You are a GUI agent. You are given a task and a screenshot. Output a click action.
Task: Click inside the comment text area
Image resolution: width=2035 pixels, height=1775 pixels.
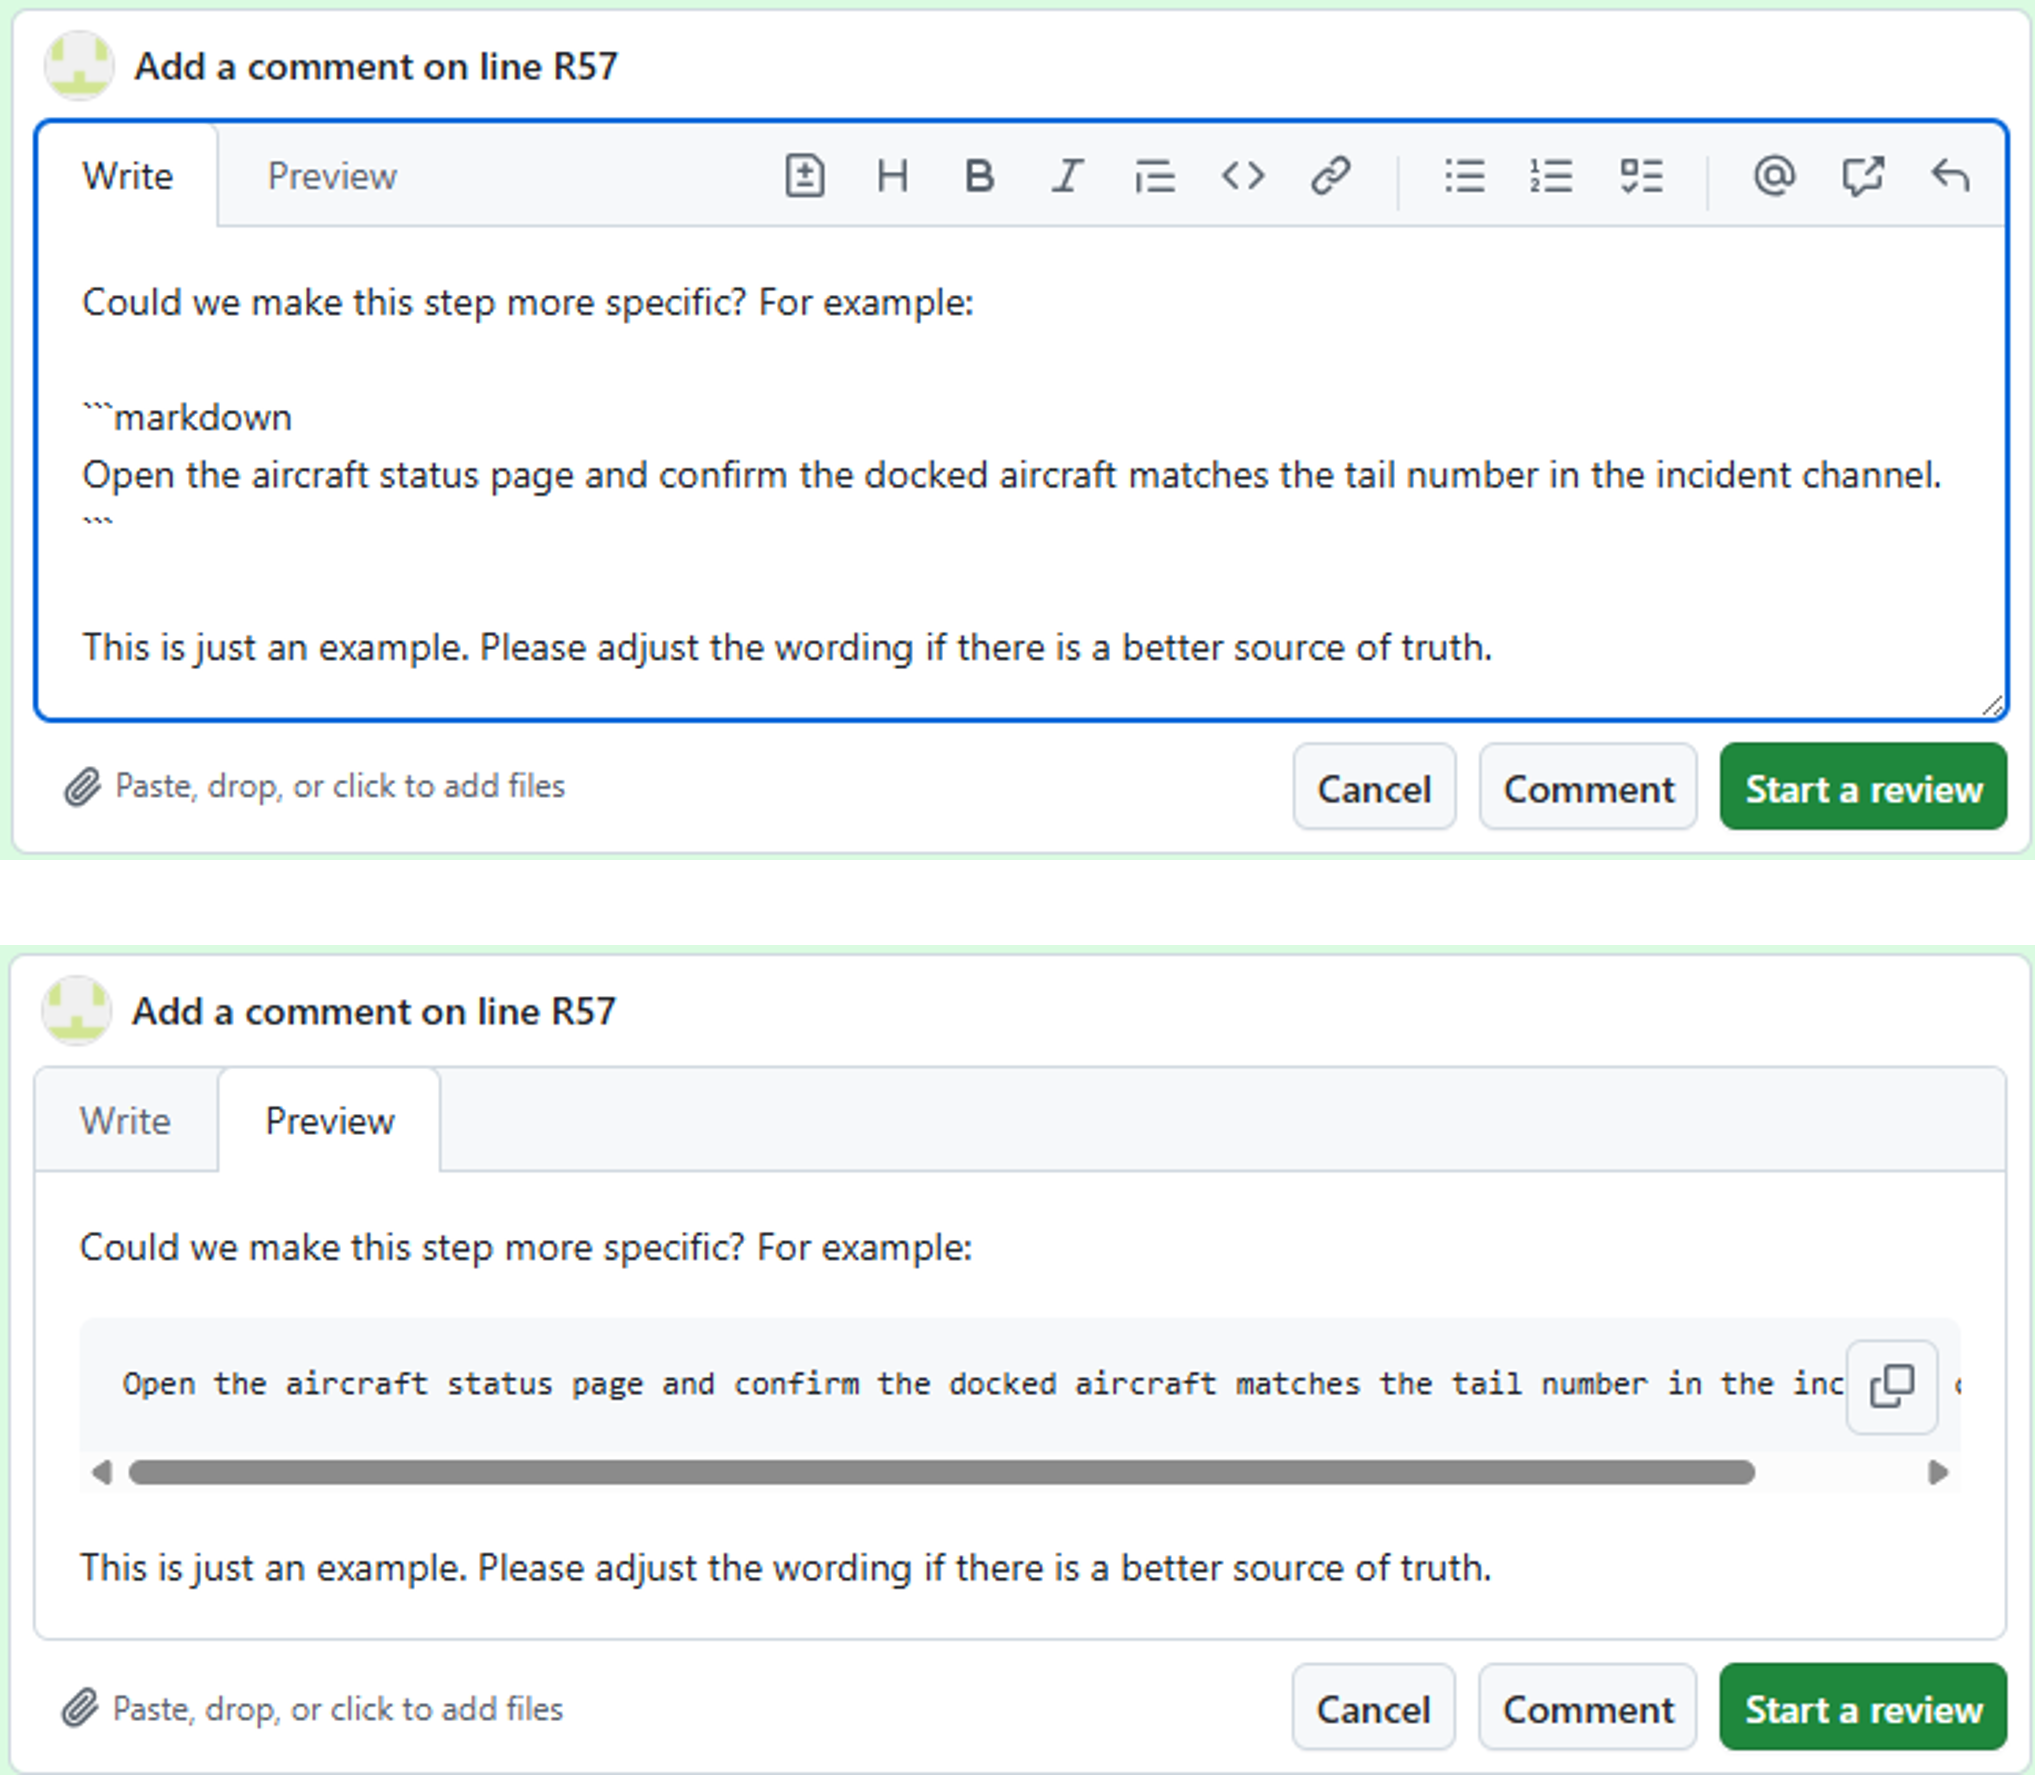[1020, 472]
